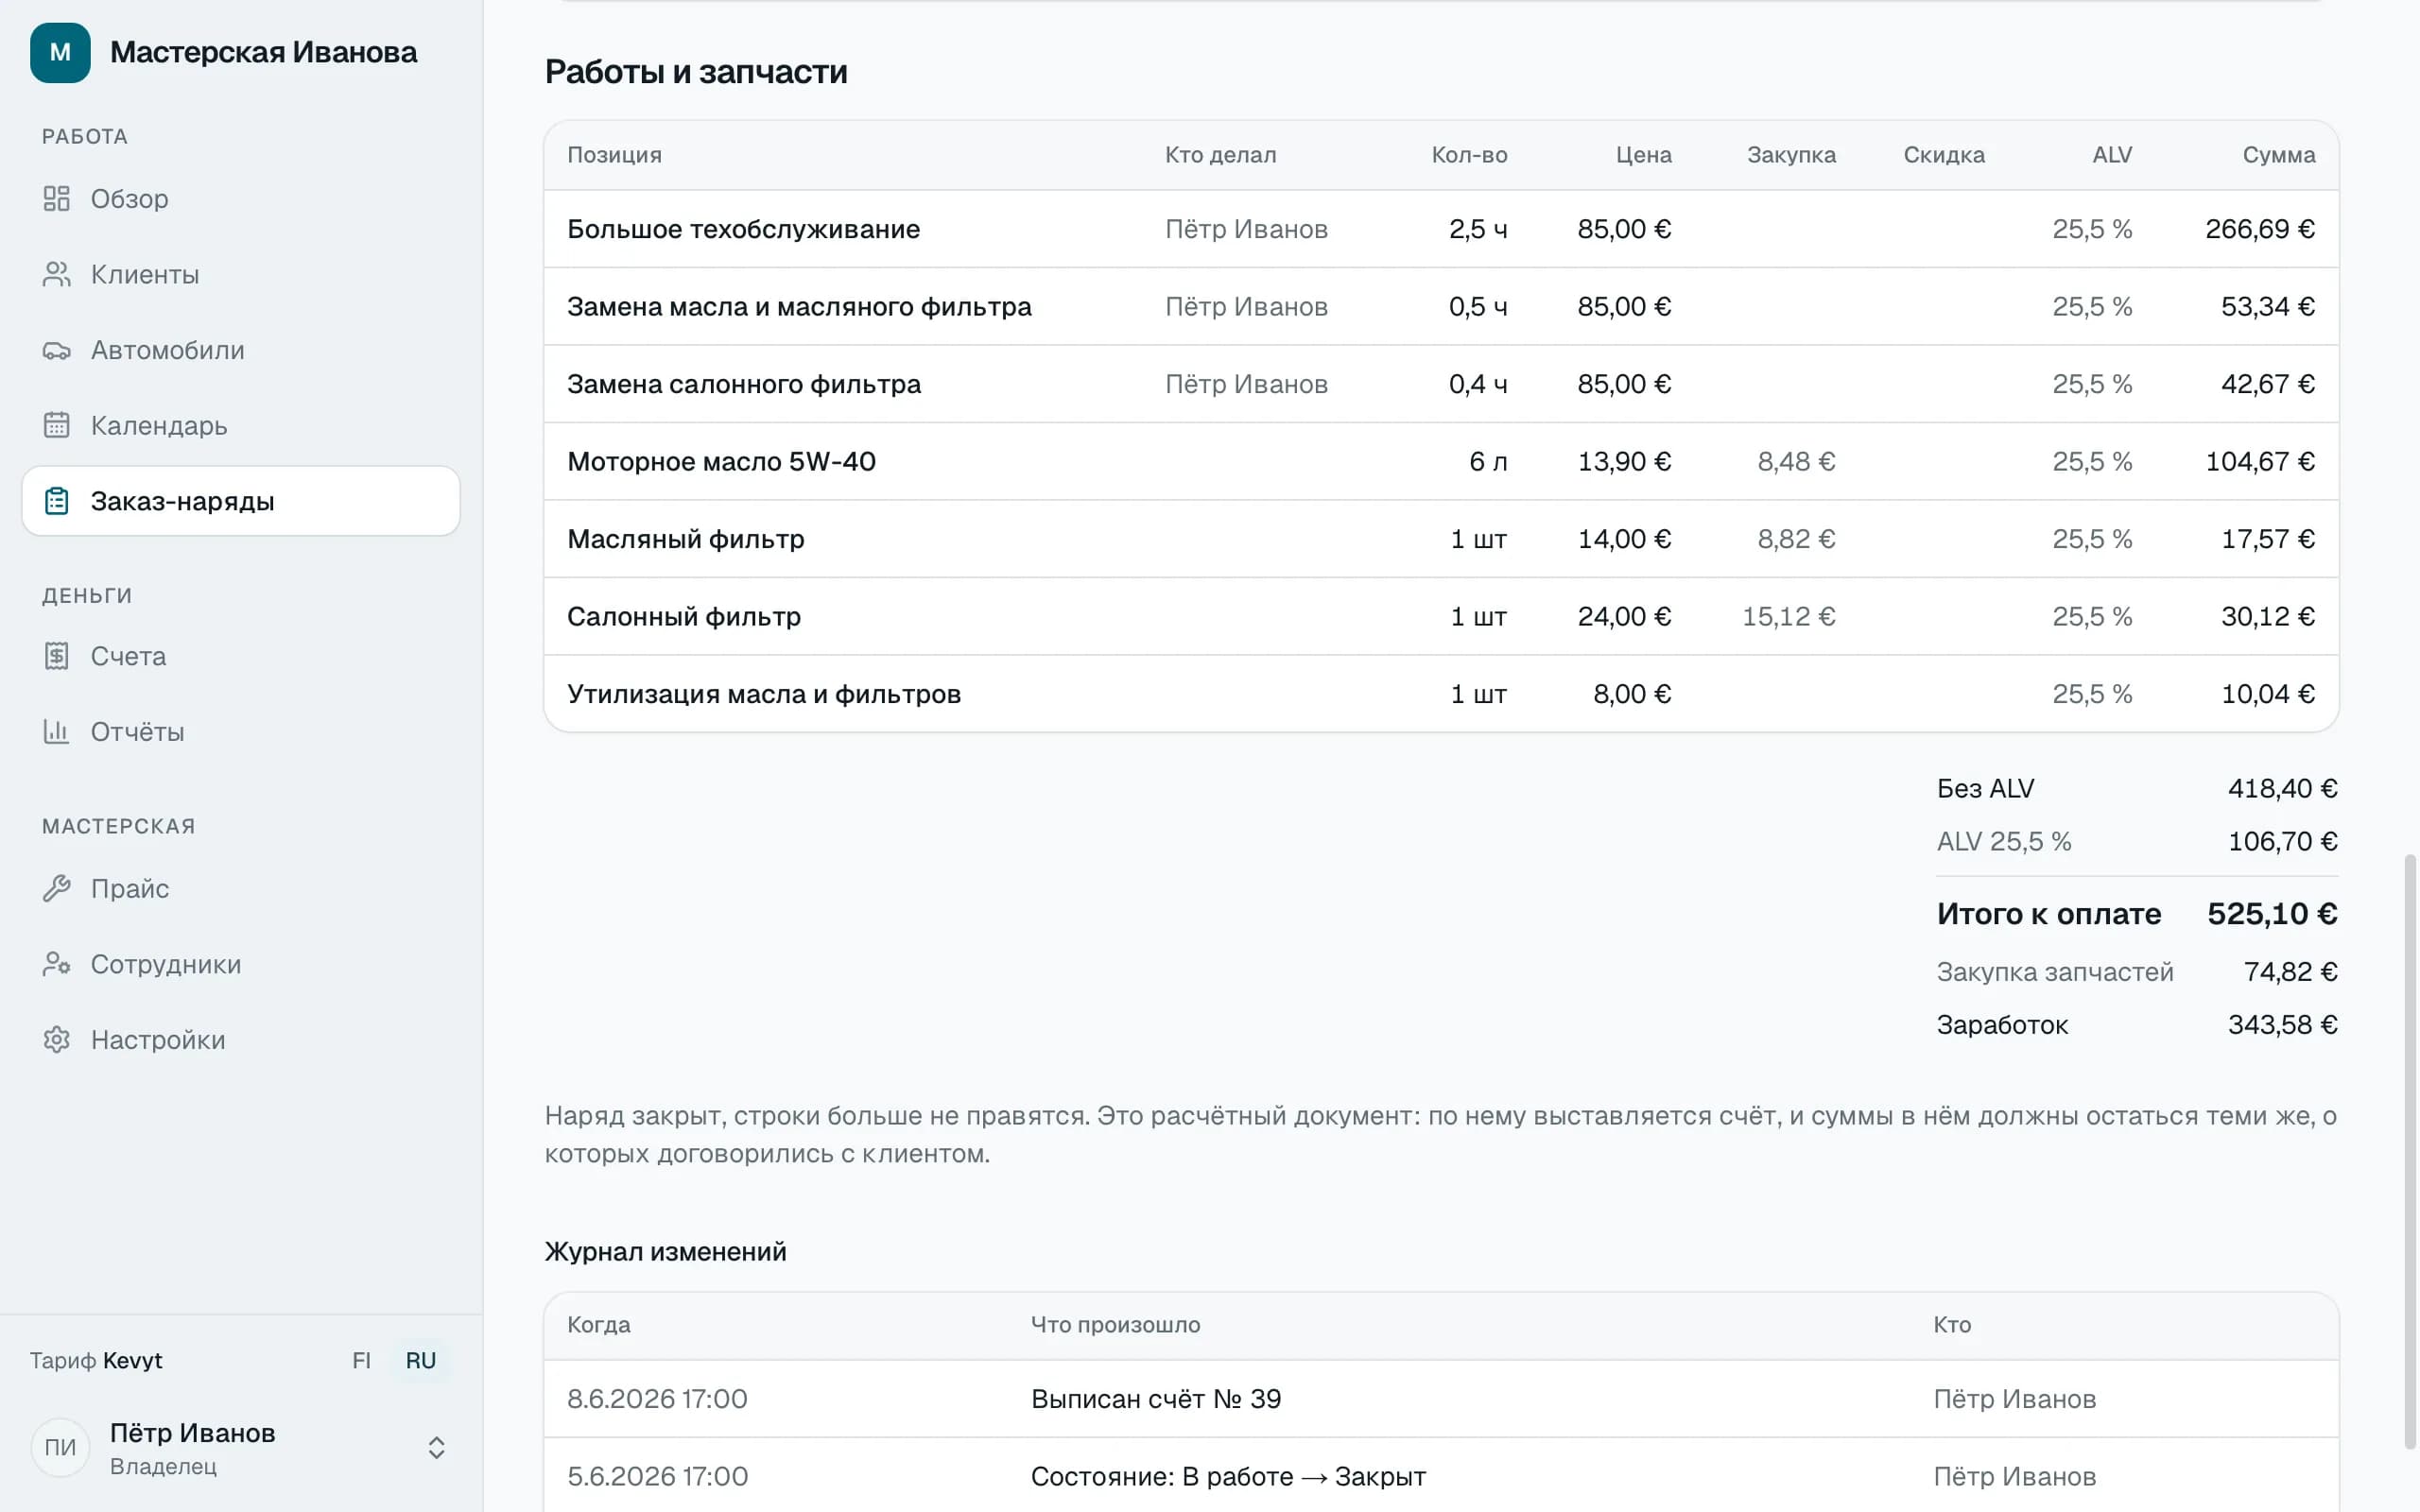Click the Большое техобслуживание row name

(743, 229)
